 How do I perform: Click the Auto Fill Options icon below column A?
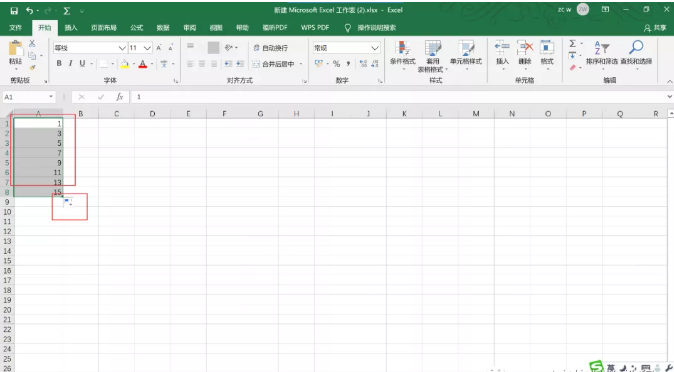(68, 202)
